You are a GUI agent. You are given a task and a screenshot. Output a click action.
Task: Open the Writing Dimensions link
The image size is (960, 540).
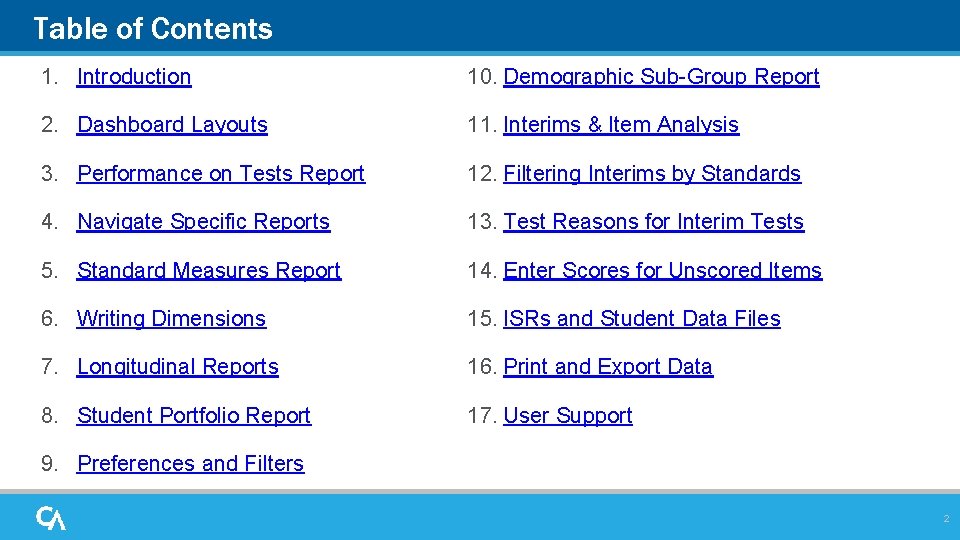tap(171, 318)
